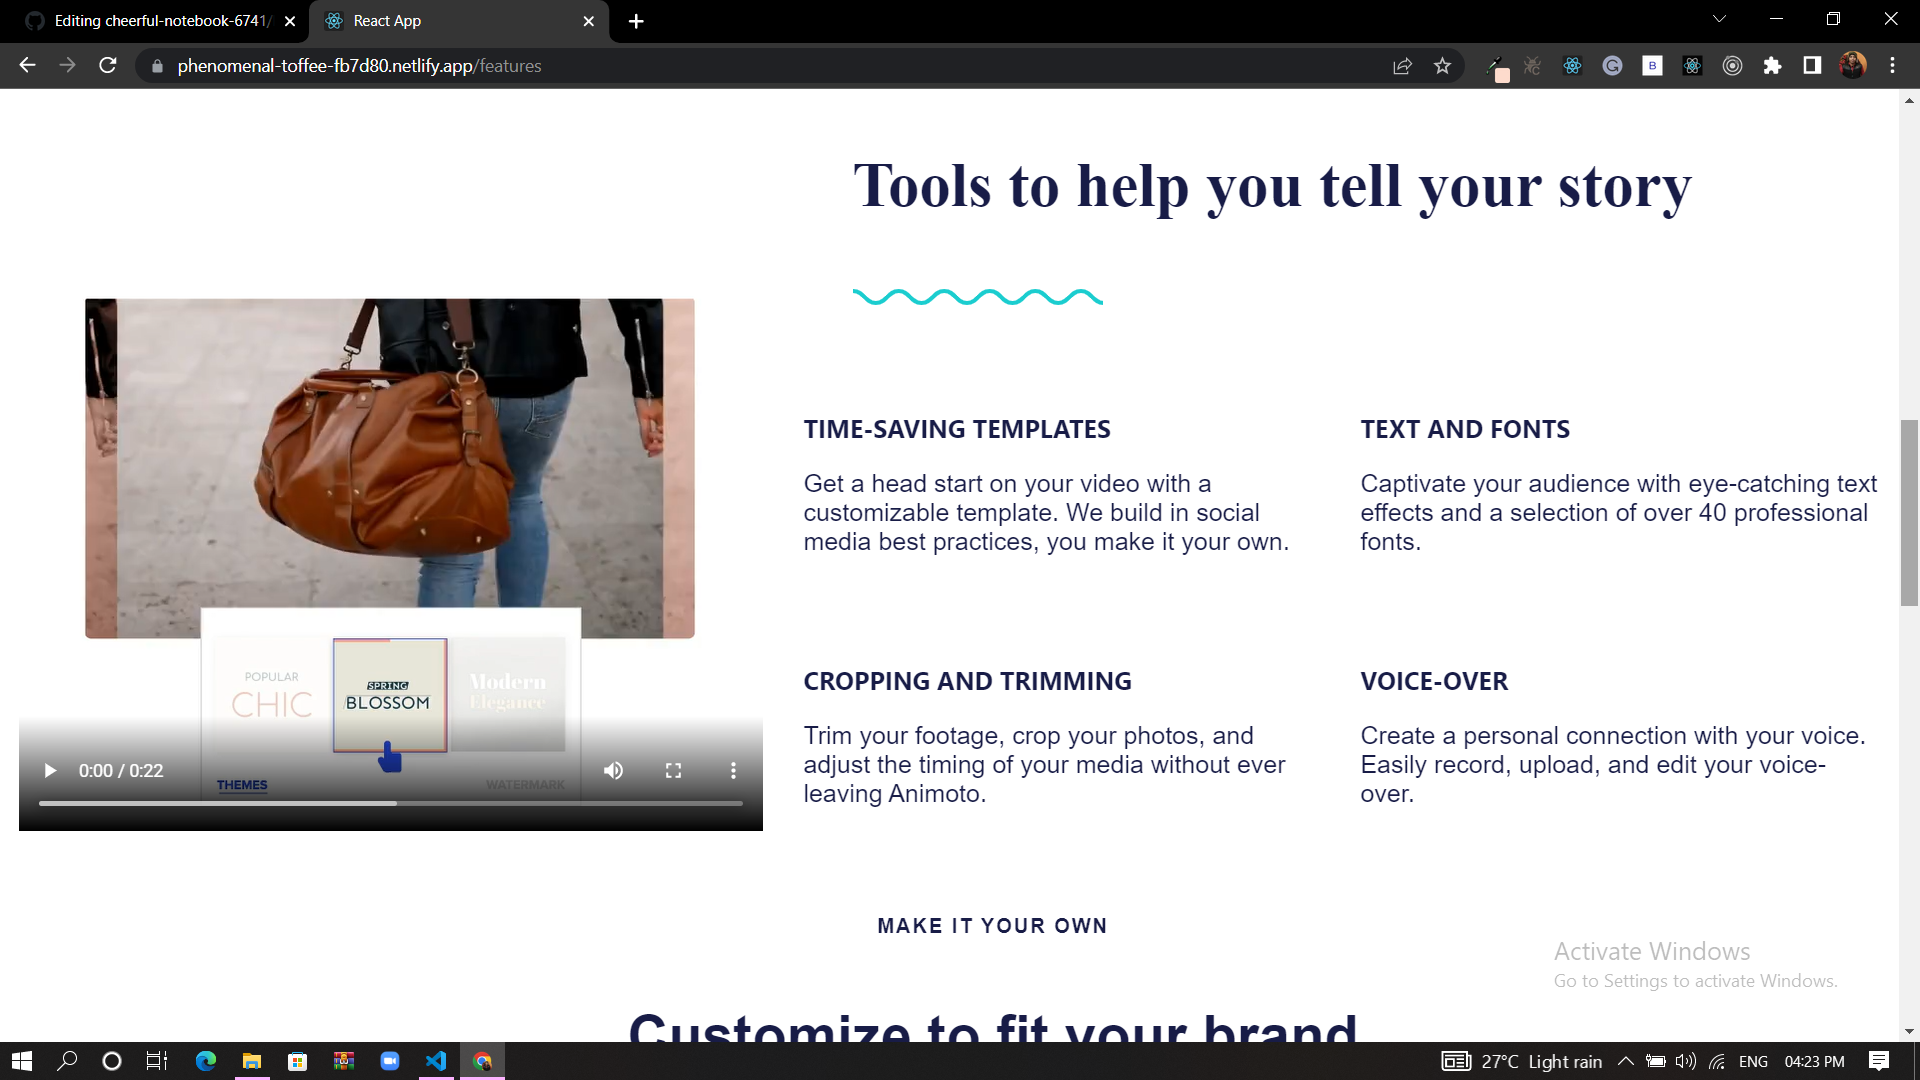Viewport: 1920px width, 1080px height.
Task: Click the share icon in the address bar
Action: point(1402,66)
